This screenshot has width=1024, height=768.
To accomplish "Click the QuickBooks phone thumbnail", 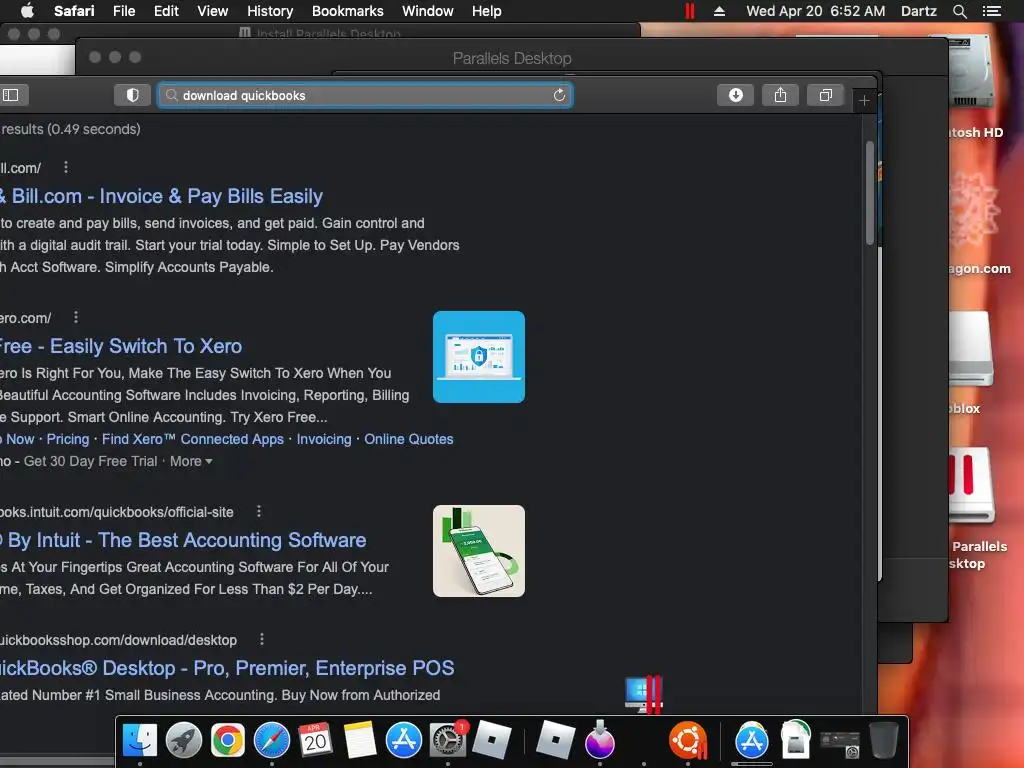I will click(479, 551).
